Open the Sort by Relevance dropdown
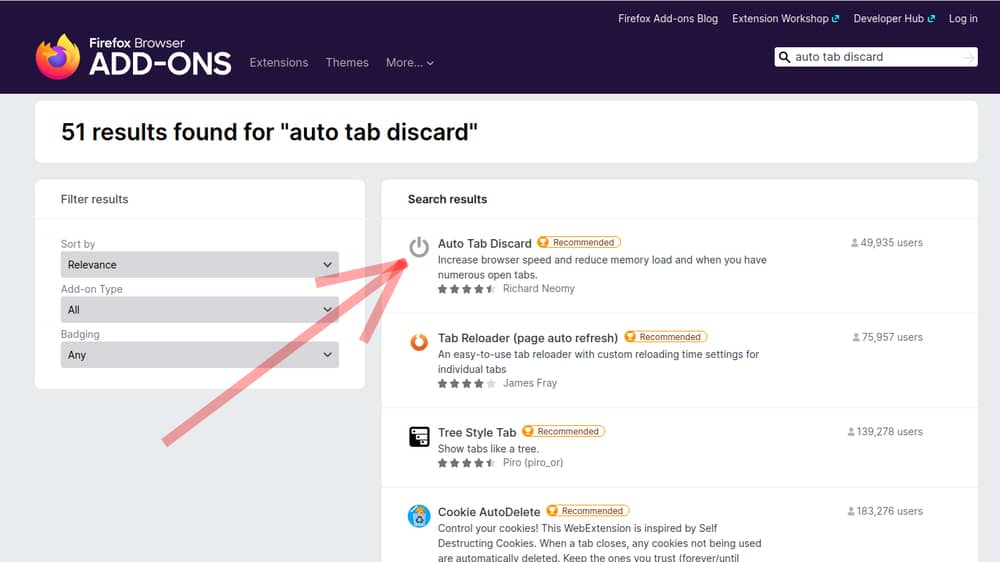Screen dimensions: 1000x562 pos(200,265)
